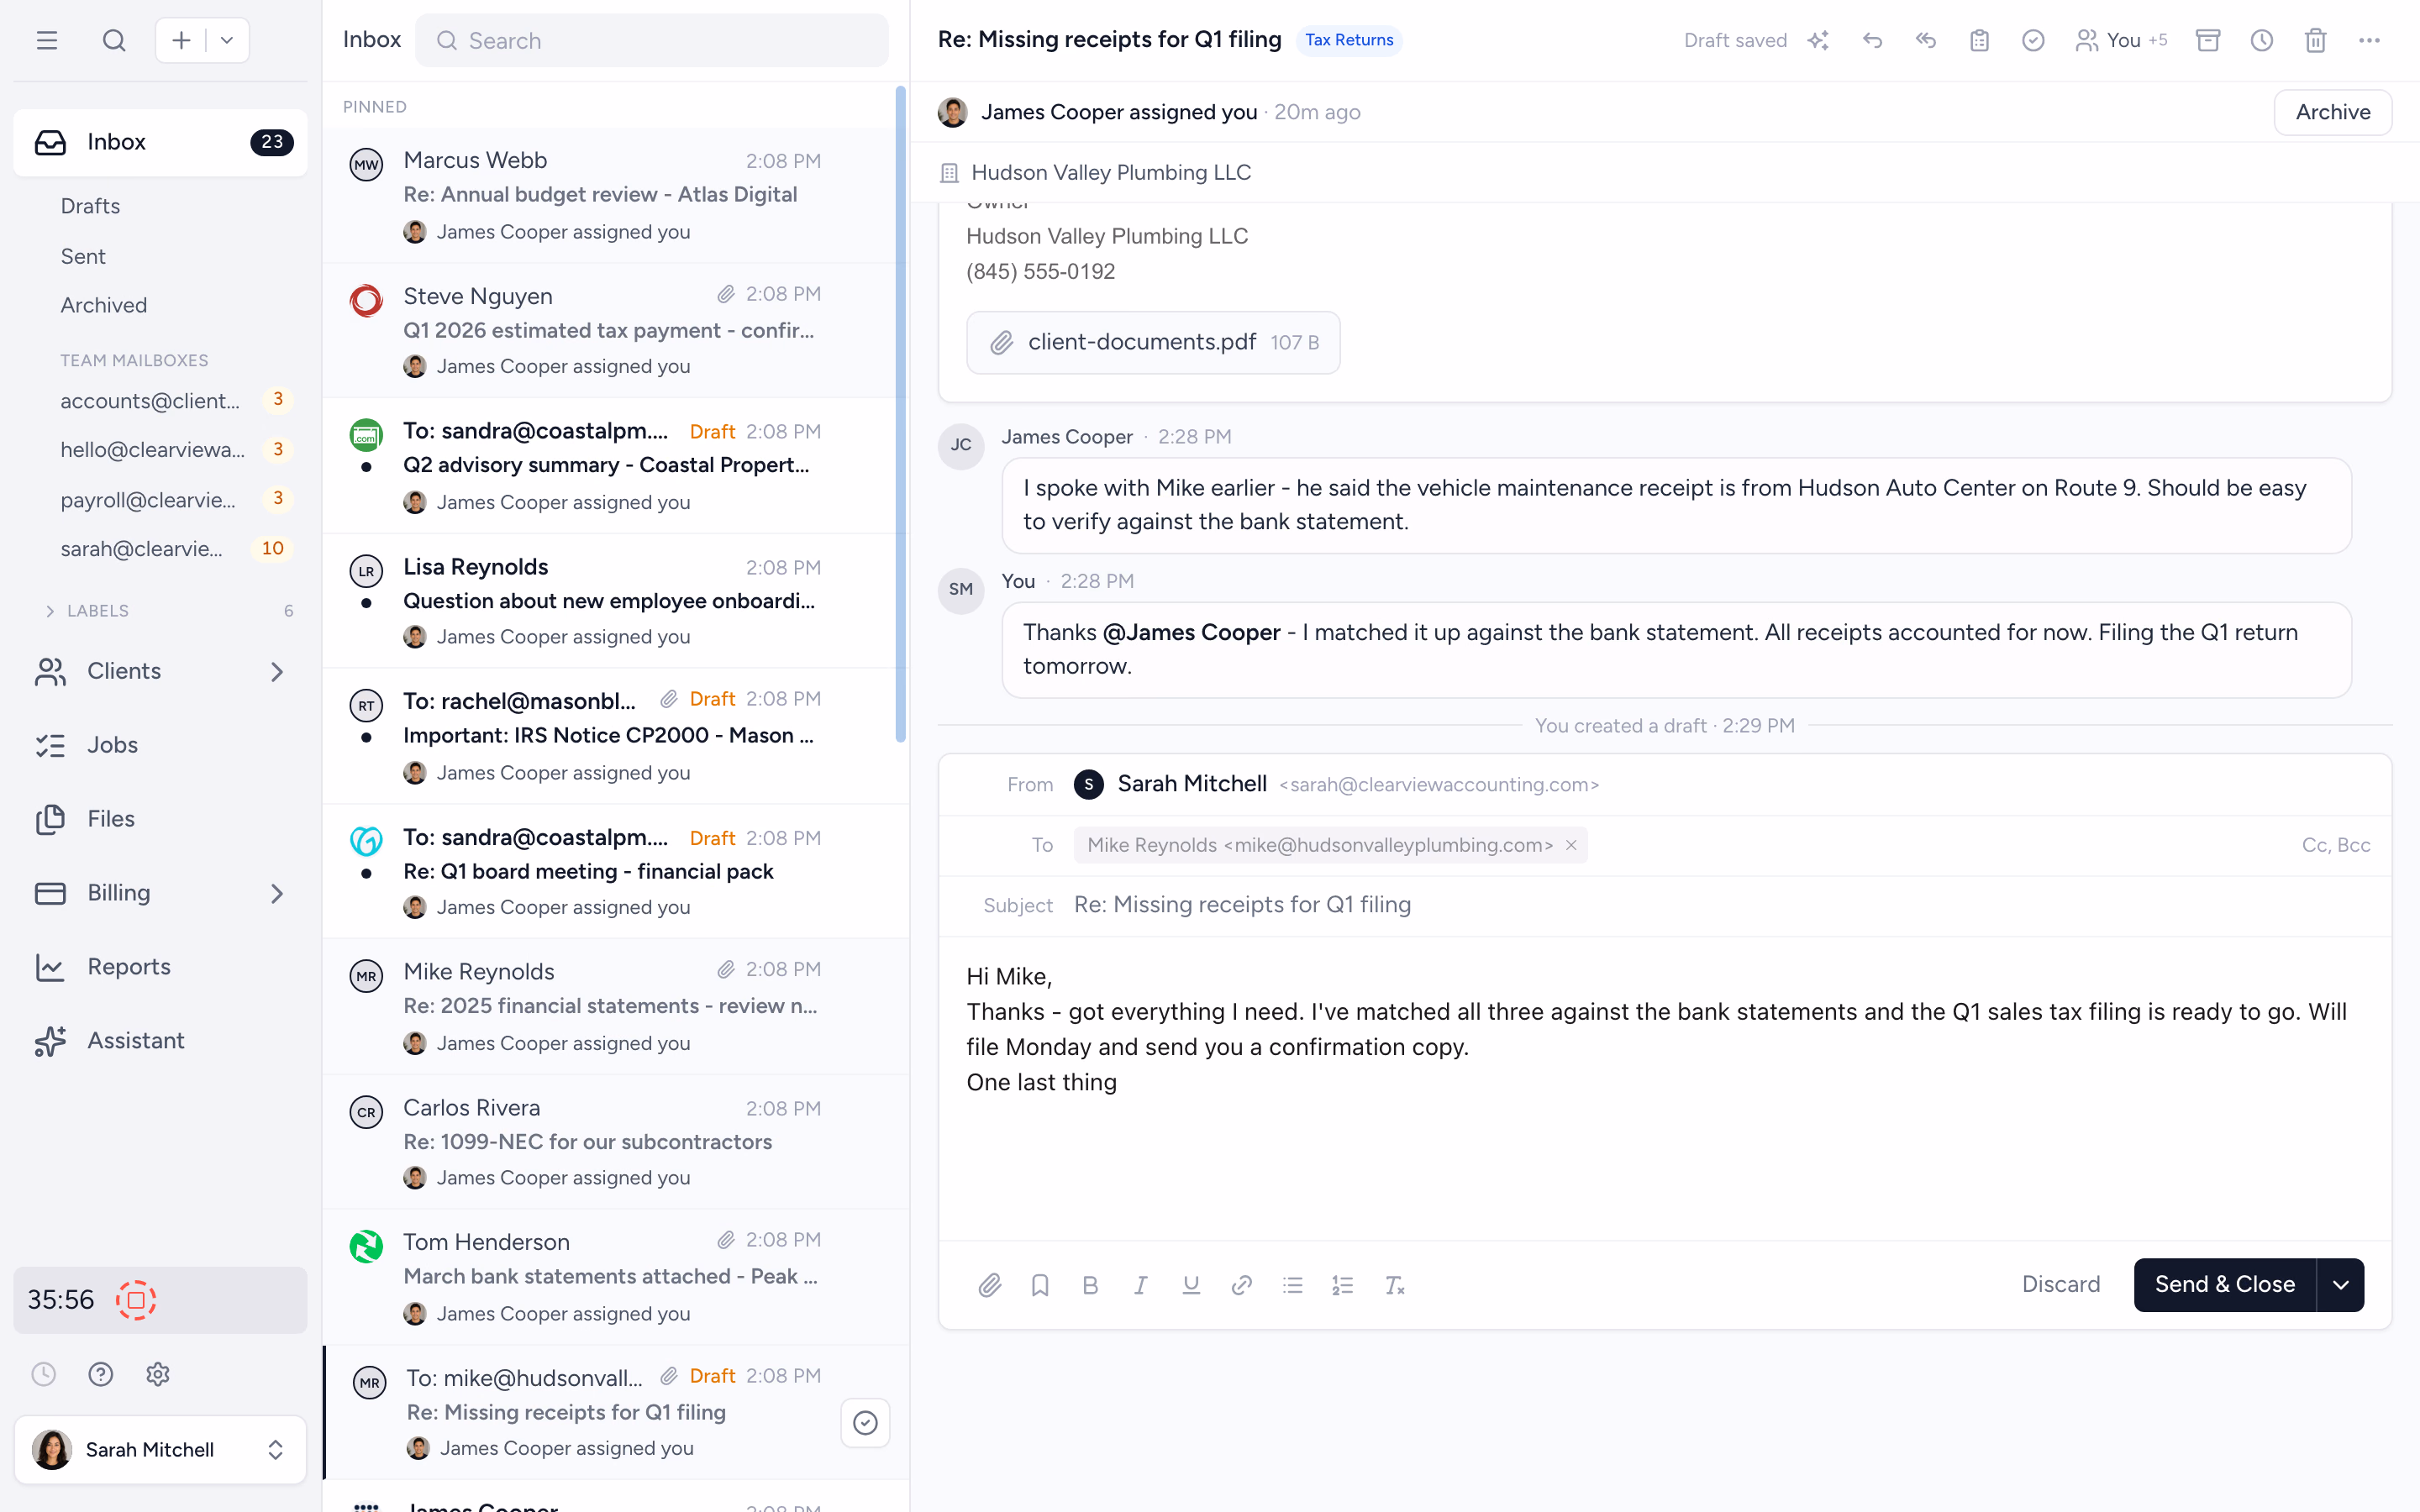2420x1512 pixels.
Task: Select Inbox in sidebar
Action: [160, 142]
